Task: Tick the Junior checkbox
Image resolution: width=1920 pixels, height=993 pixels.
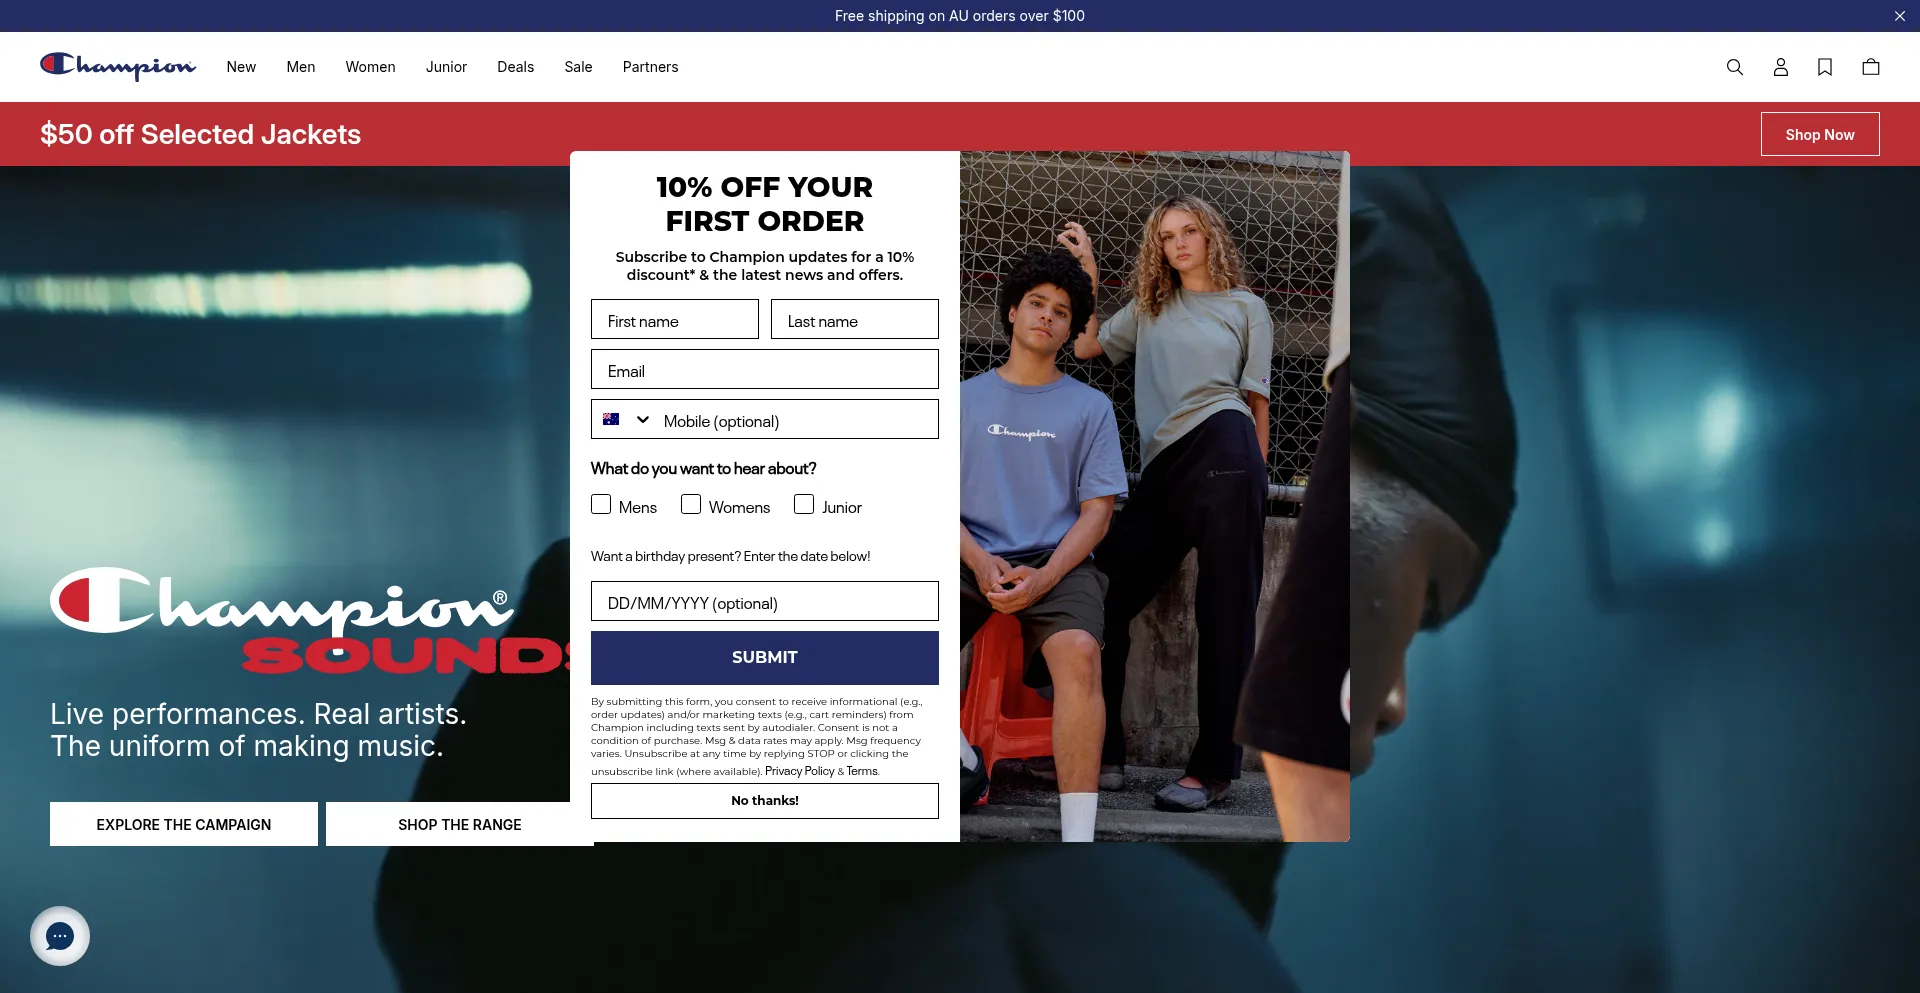Action: pyautogui.click(x=804, y=504)
